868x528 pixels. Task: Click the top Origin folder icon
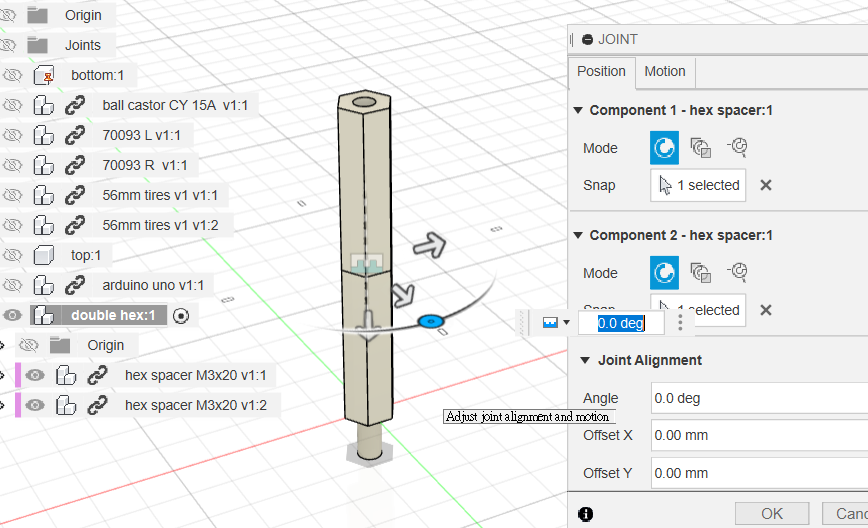[38, 15]
